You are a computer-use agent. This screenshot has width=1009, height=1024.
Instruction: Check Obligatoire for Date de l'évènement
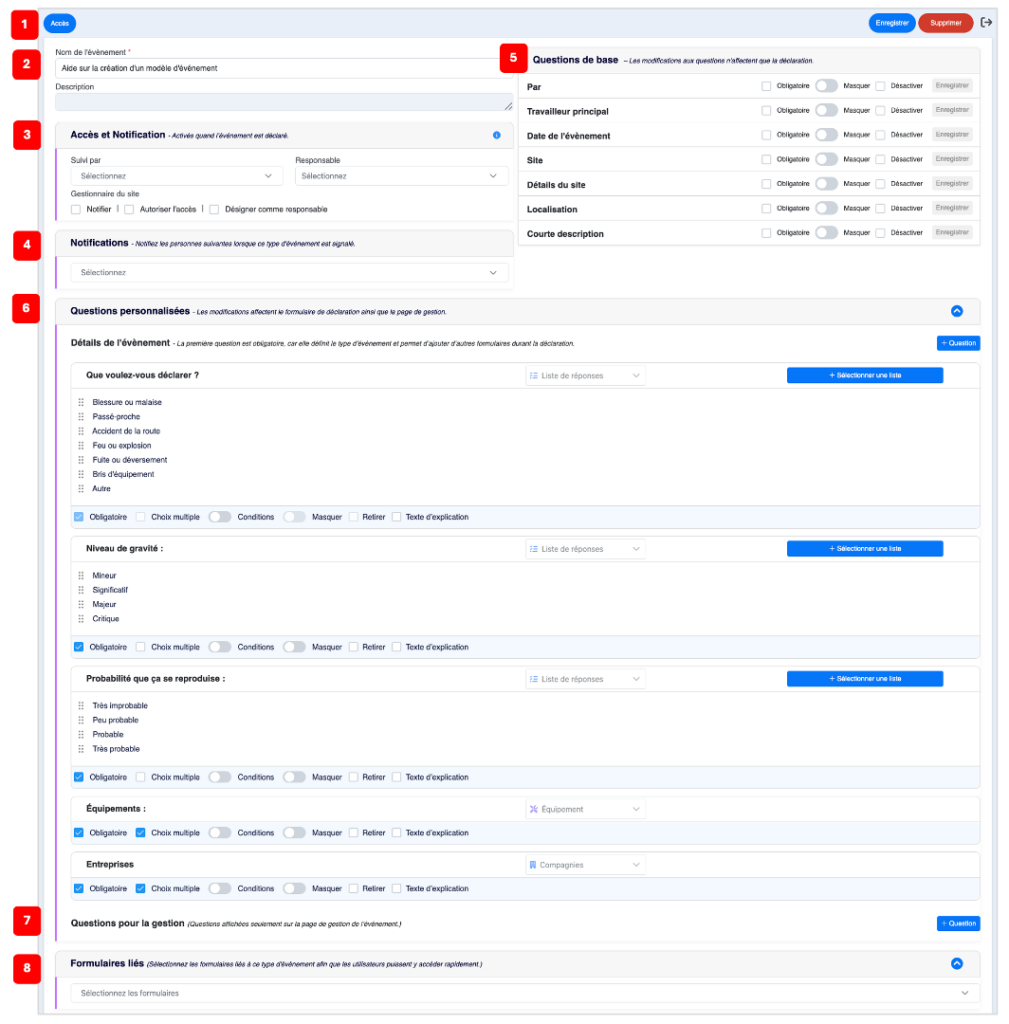coord(766,135)
